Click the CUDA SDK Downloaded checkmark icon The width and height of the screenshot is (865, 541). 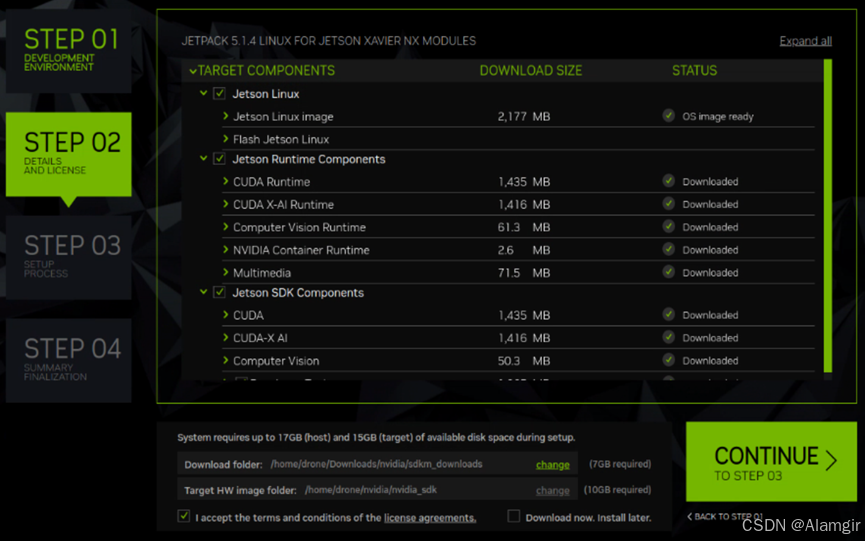tap(668, 314)
